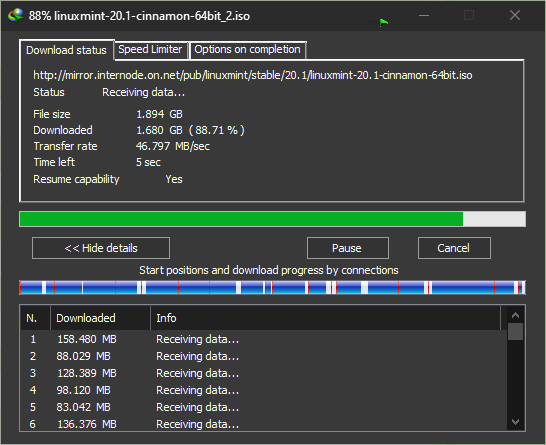The width and height of the screenshot is (546, 445).
Task: Select connection row with 88.029 MB
Action: pos(264,356)
